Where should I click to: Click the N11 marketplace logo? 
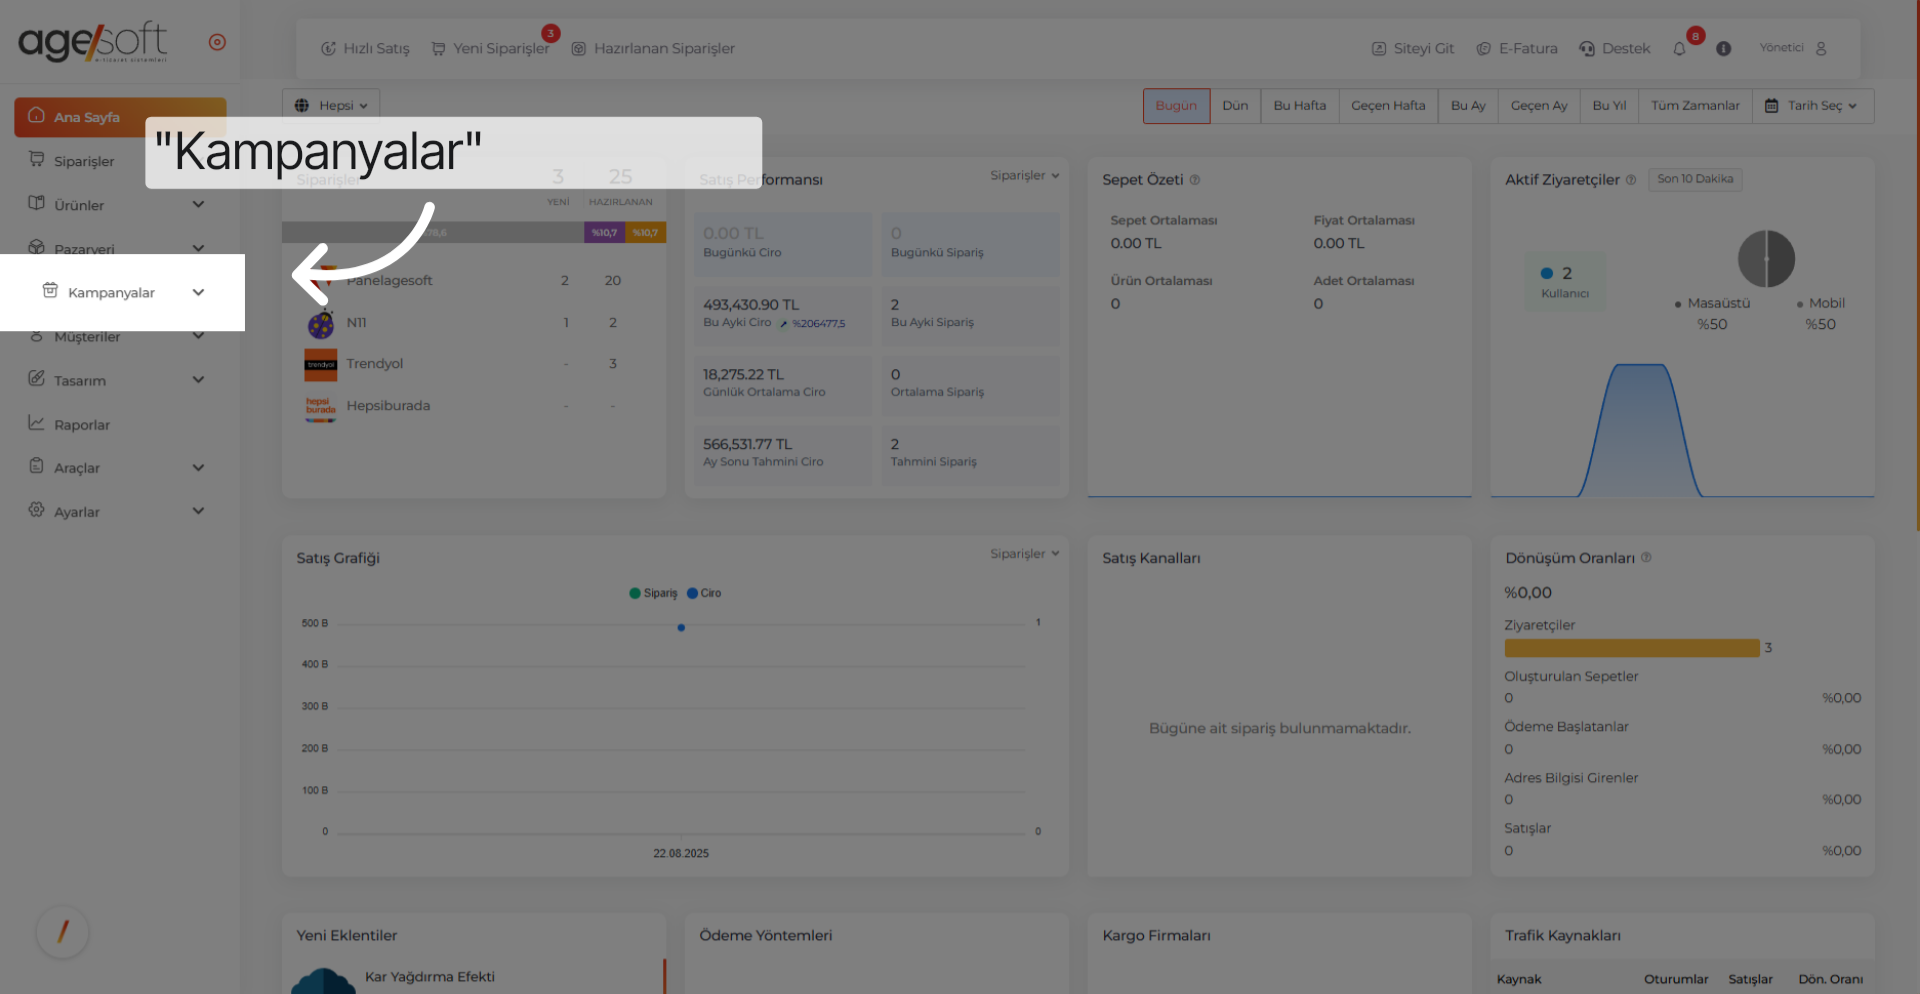click(321, 324)
